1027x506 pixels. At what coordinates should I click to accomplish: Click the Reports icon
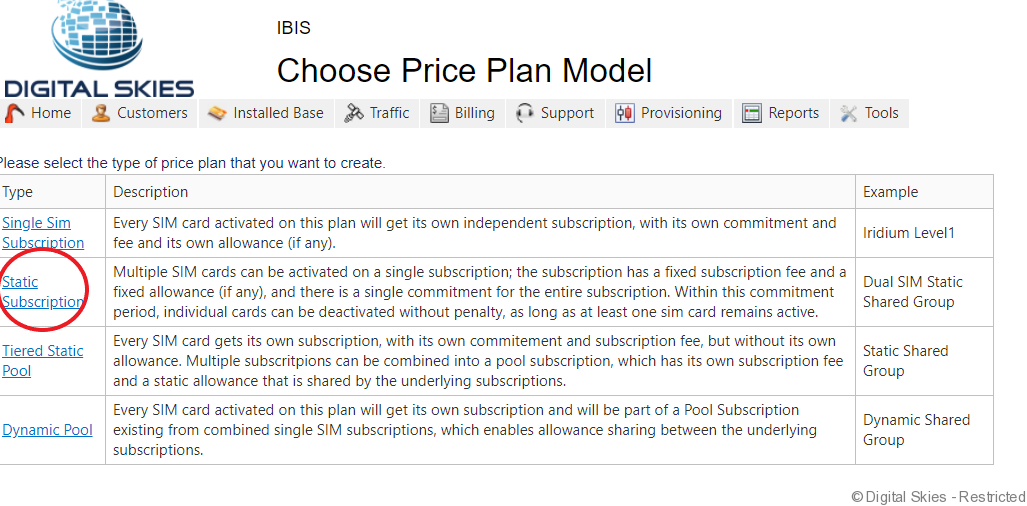(752, 113)
